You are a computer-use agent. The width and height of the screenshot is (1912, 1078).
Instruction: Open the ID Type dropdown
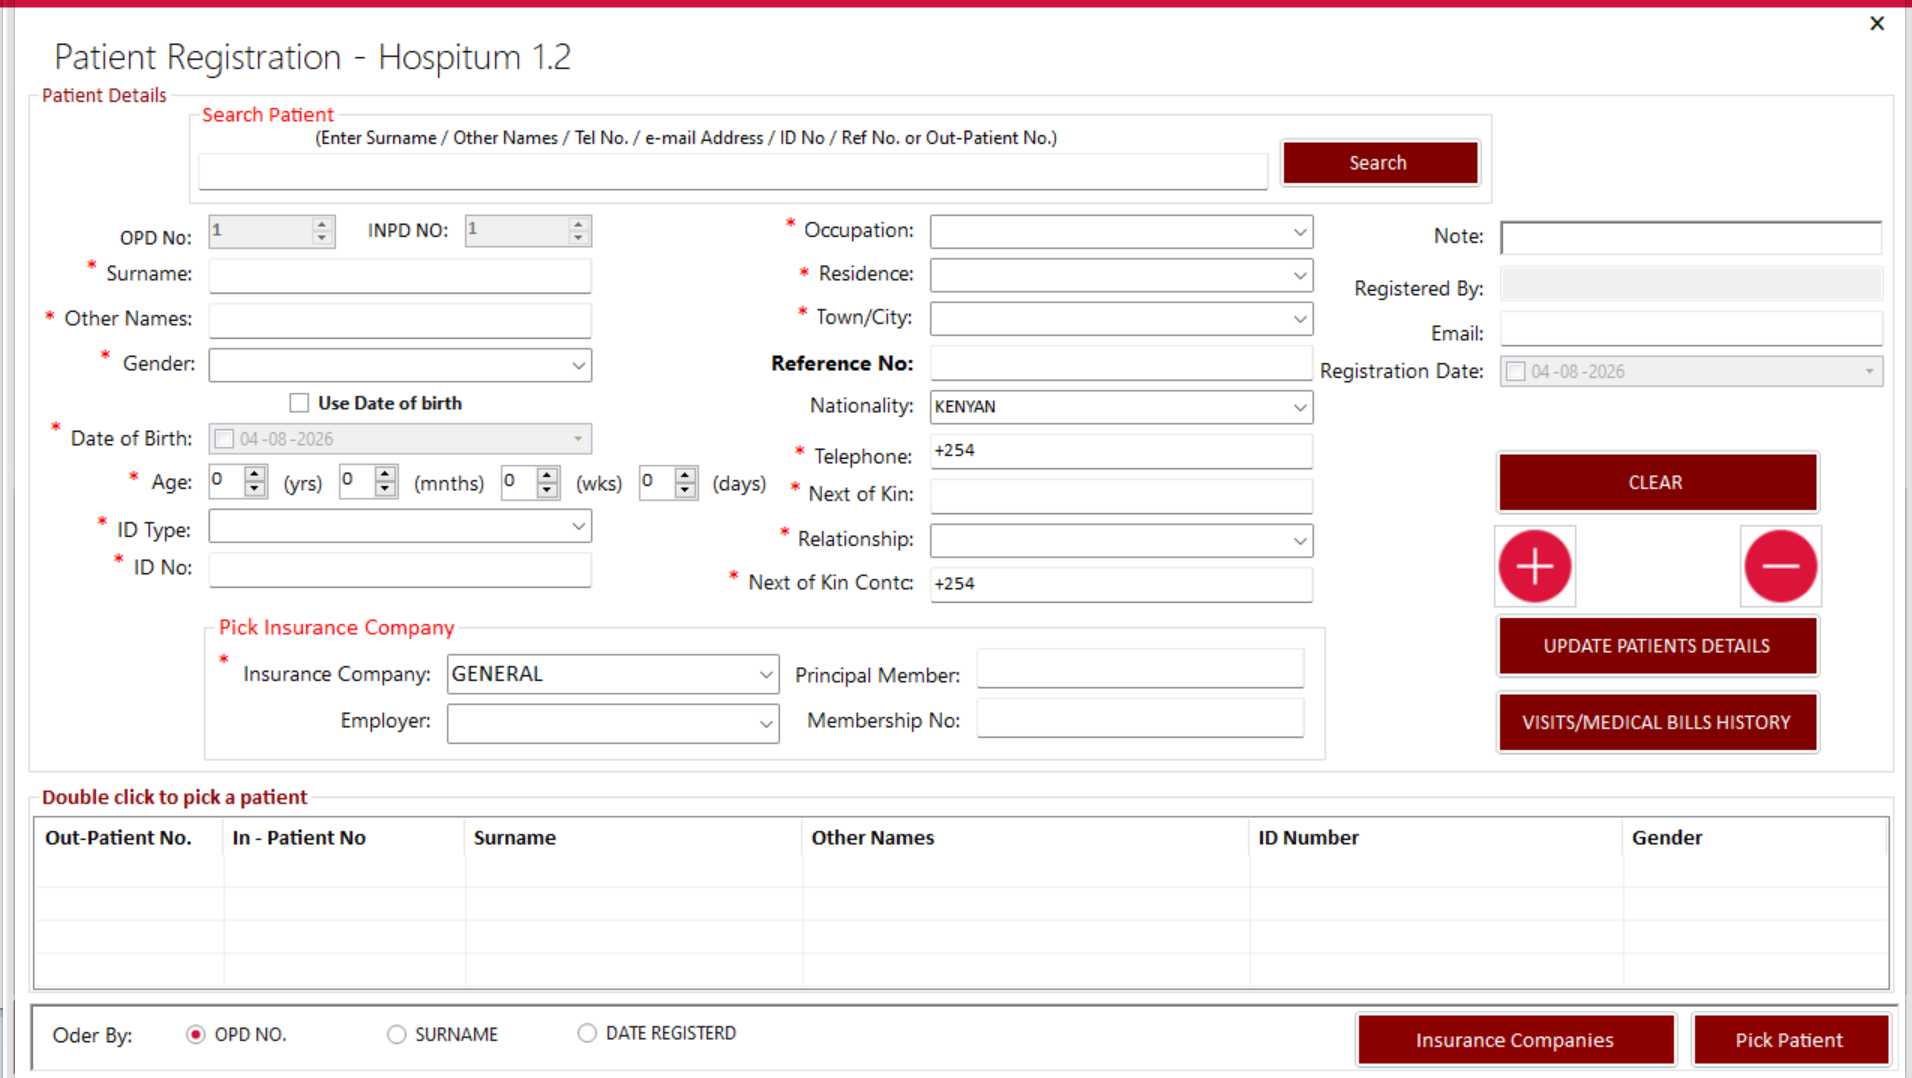pos(578,526)
